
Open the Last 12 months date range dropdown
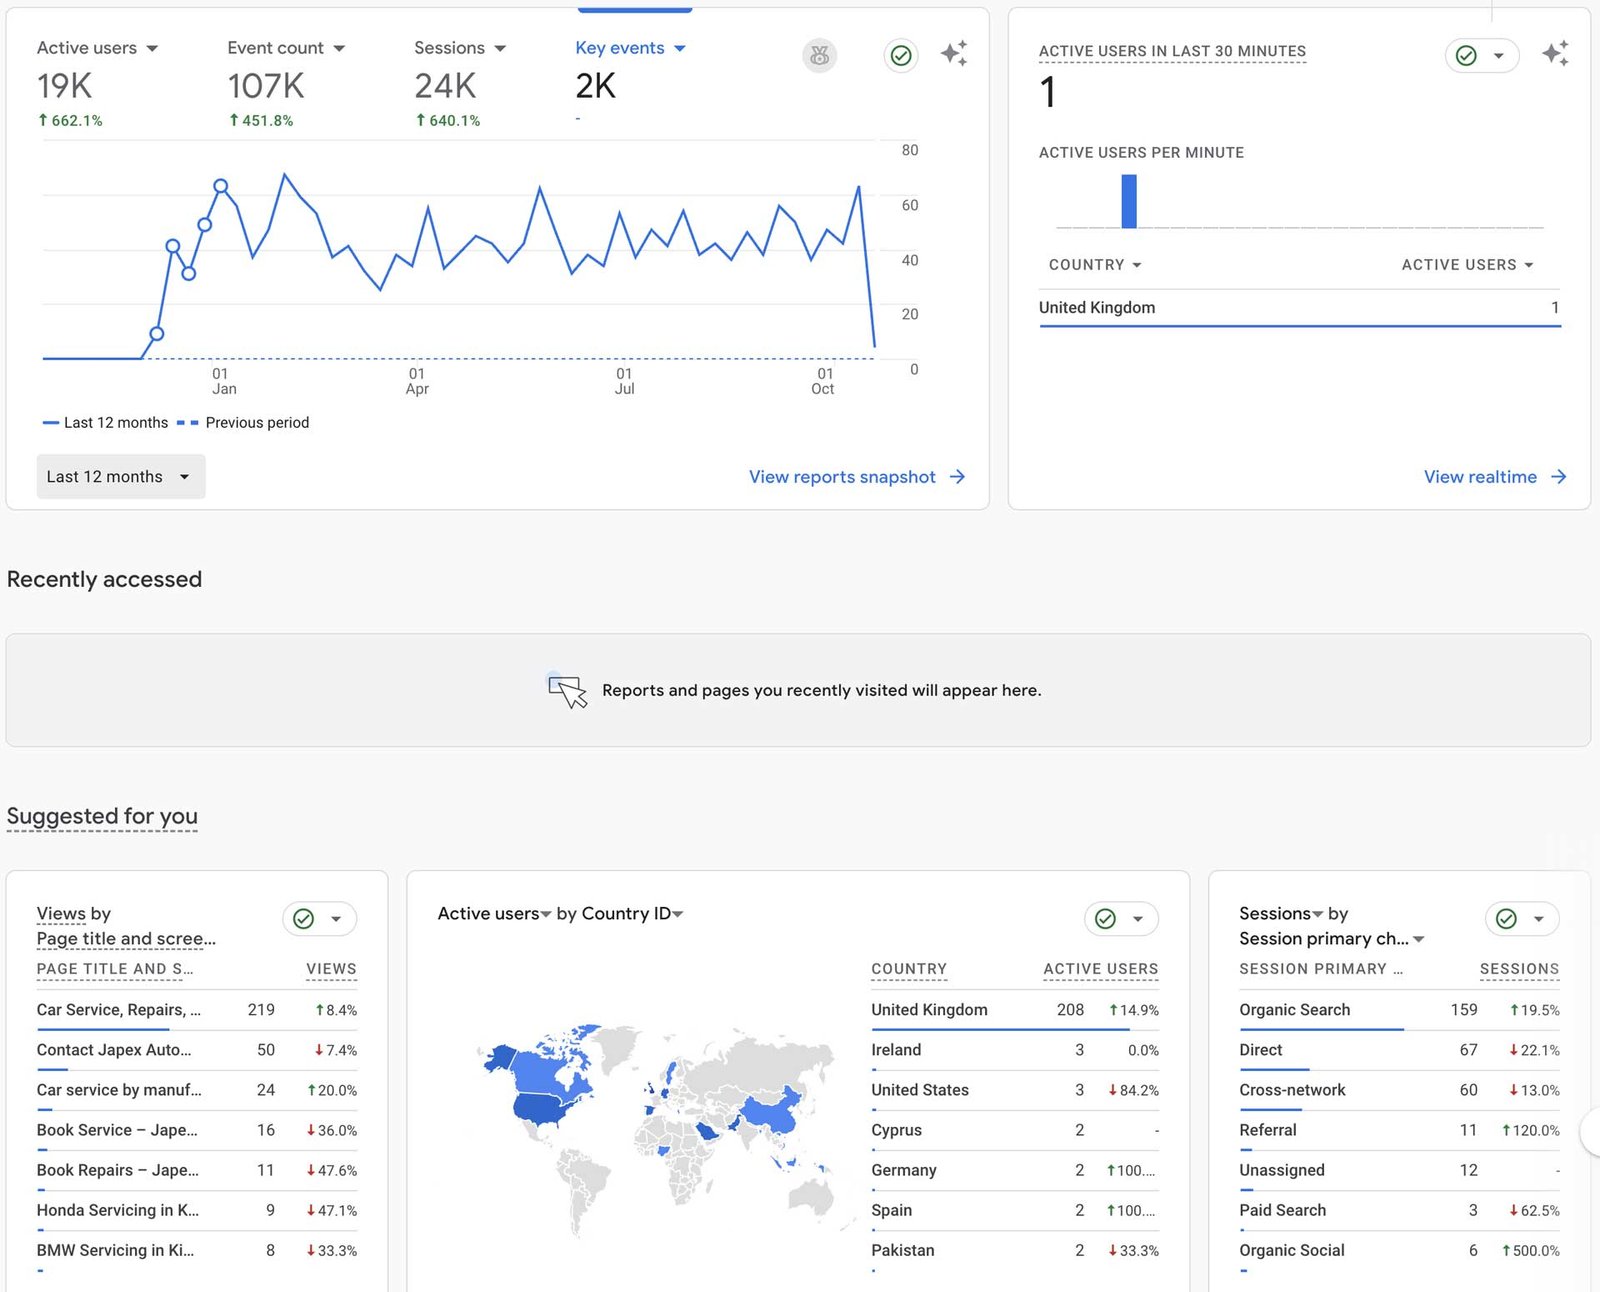click(x=120, y=477)
